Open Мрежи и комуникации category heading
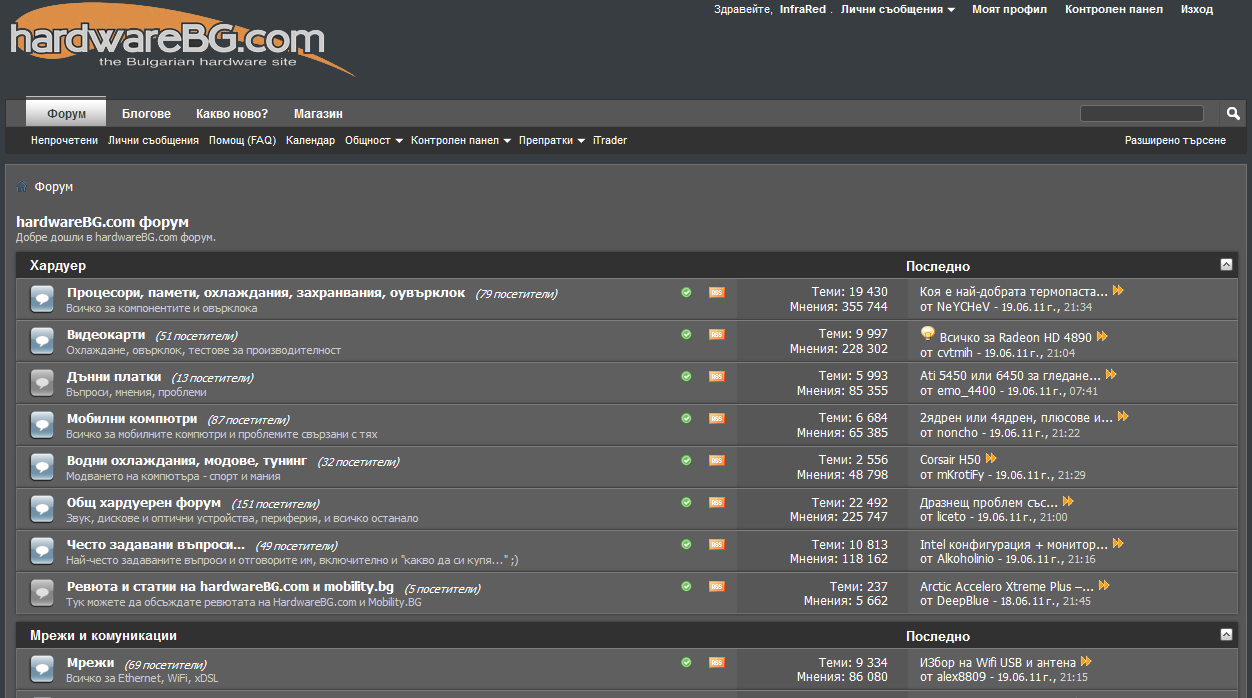This screenshot has height=698, width=1252. (x=104, y=635)
